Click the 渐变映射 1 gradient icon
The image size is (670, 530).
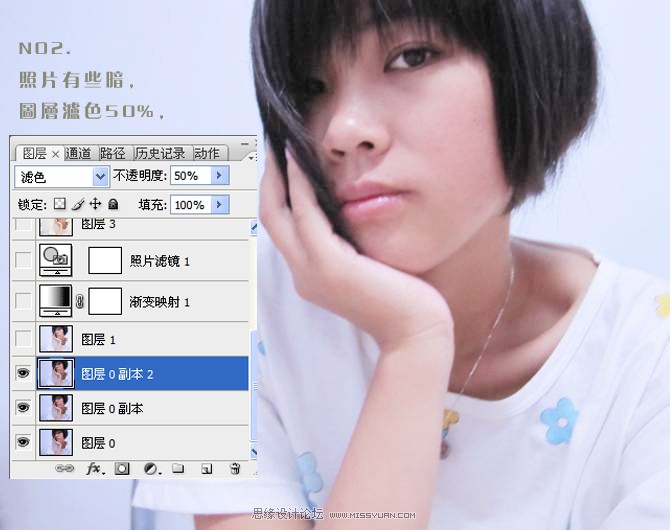tap(56, 301)
